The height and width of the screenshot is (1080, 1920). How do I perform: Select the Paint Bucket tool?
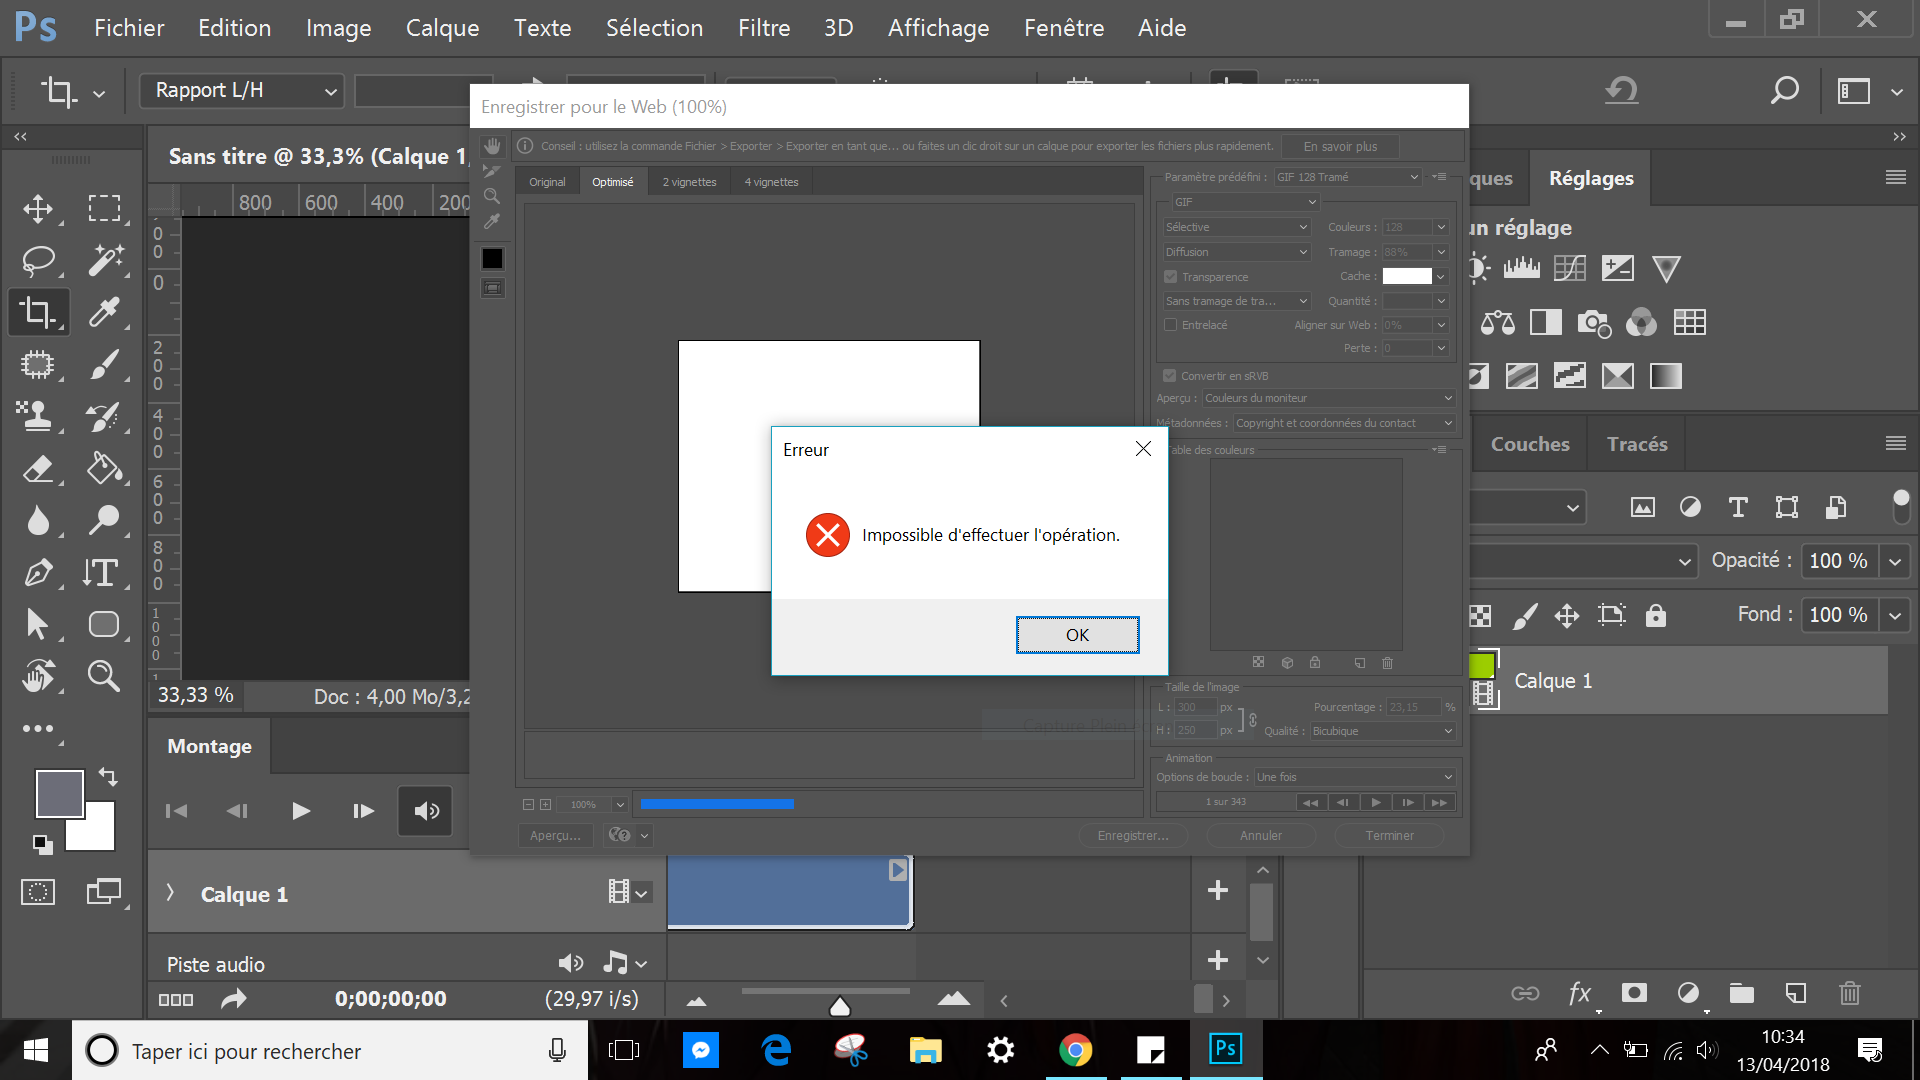(x=104, y=468)
